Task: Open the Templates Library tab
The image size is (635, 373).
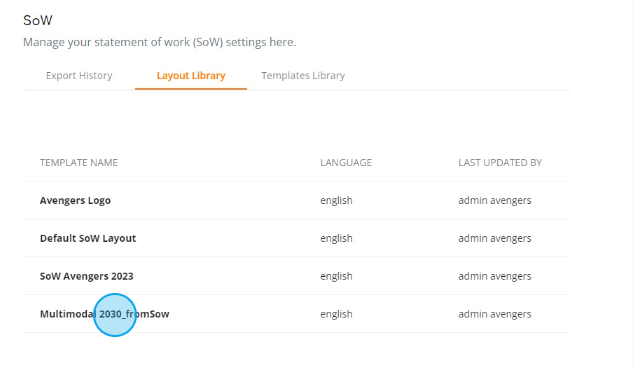Action: pyautogui.click(x=303, y=76)
